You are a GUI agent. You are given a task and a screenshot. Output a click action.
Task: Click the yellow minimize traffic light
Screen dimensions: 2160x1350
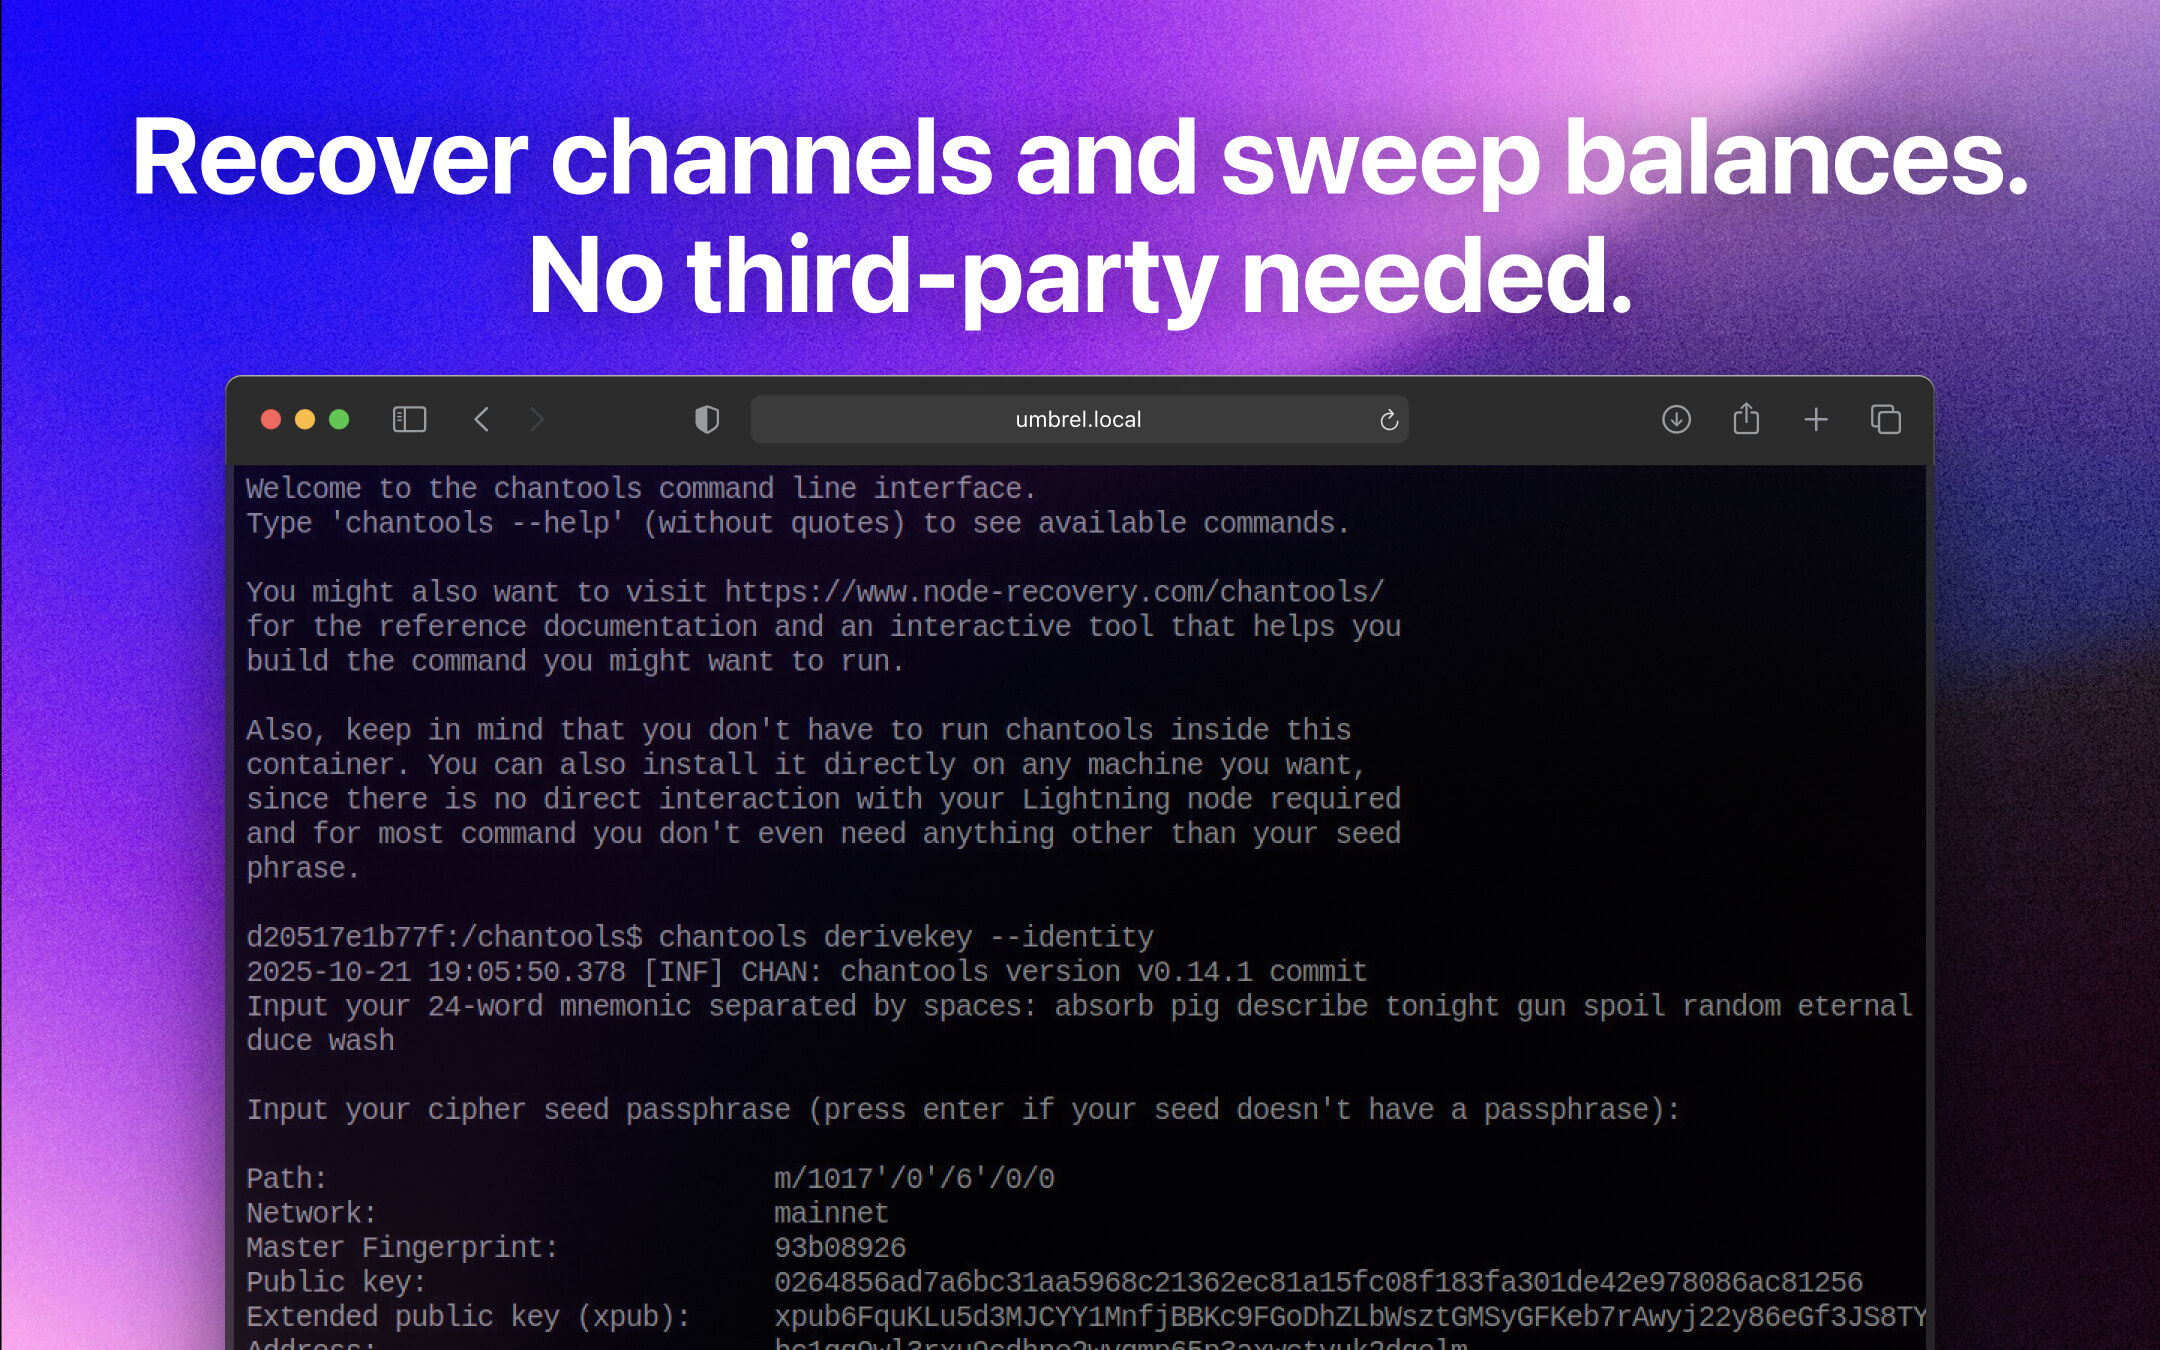(x=305, y=419)
